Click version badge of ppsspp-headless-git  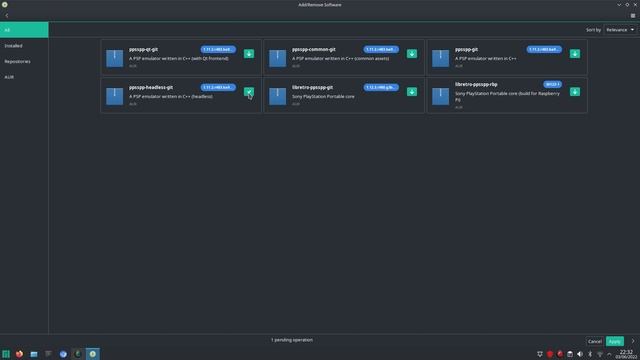click(218, 87)
